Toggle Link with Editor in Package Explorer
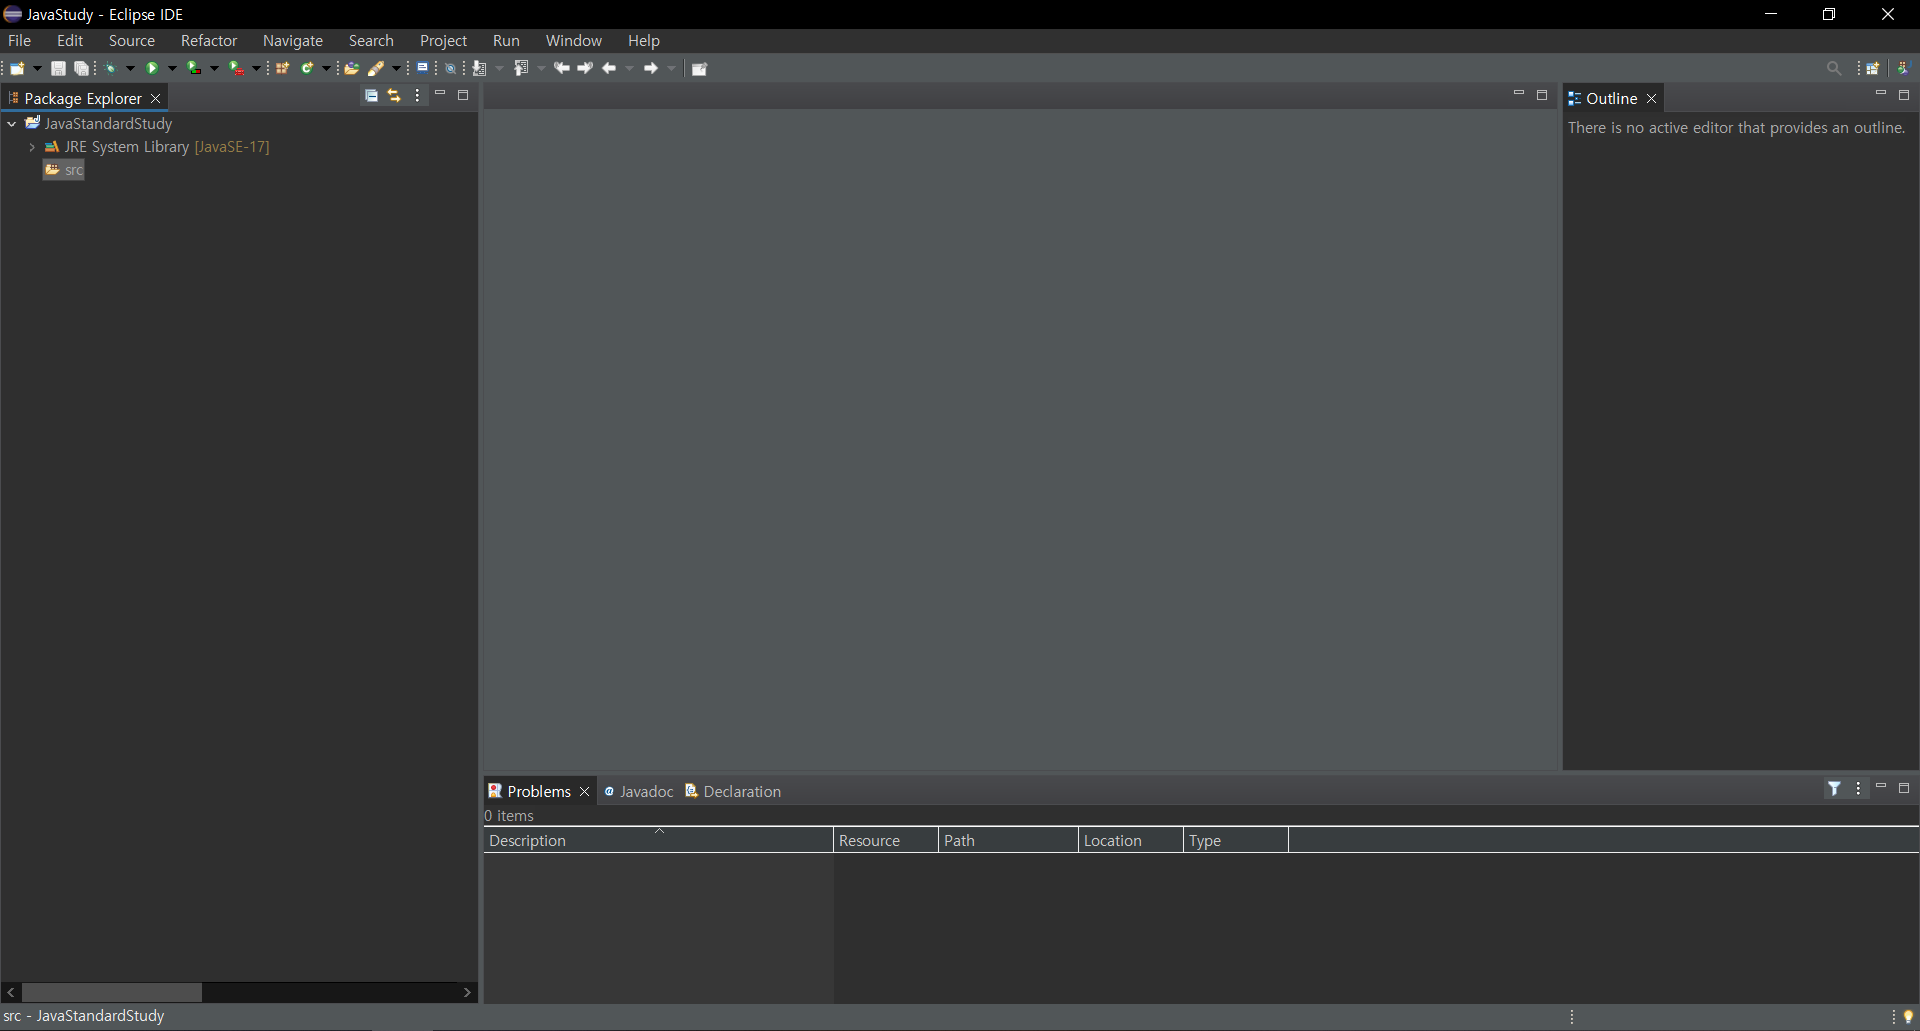1920x1031 pixels. pos(394,96)
